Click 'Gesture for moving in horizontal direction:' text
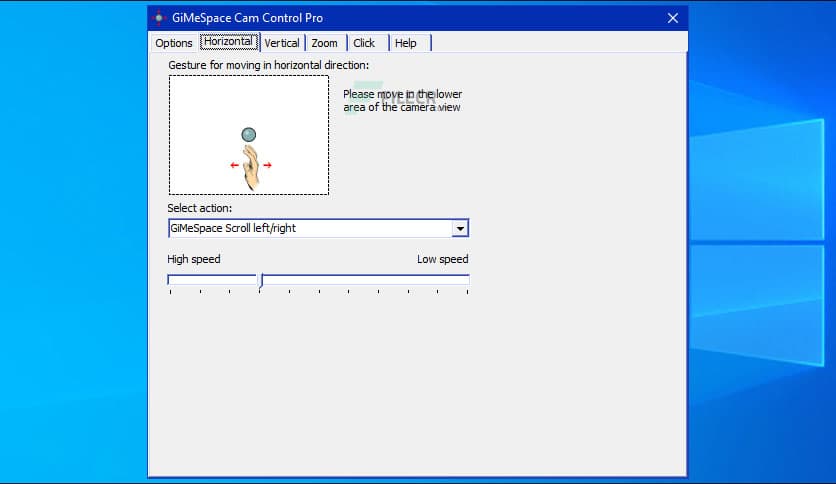Viewport: 836px width, 484px height. 268,65
